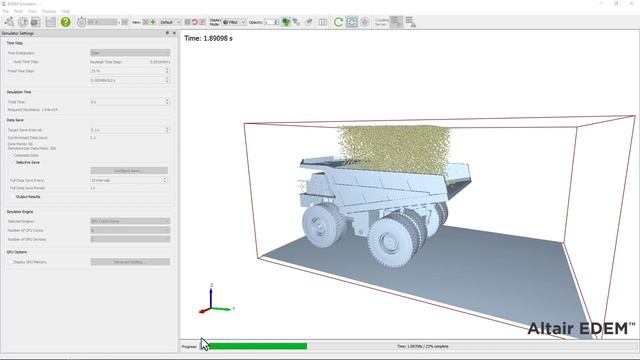Open the Default view dropdown in toolbar
Screen dimensions: 640x360
tap(170, 22)
